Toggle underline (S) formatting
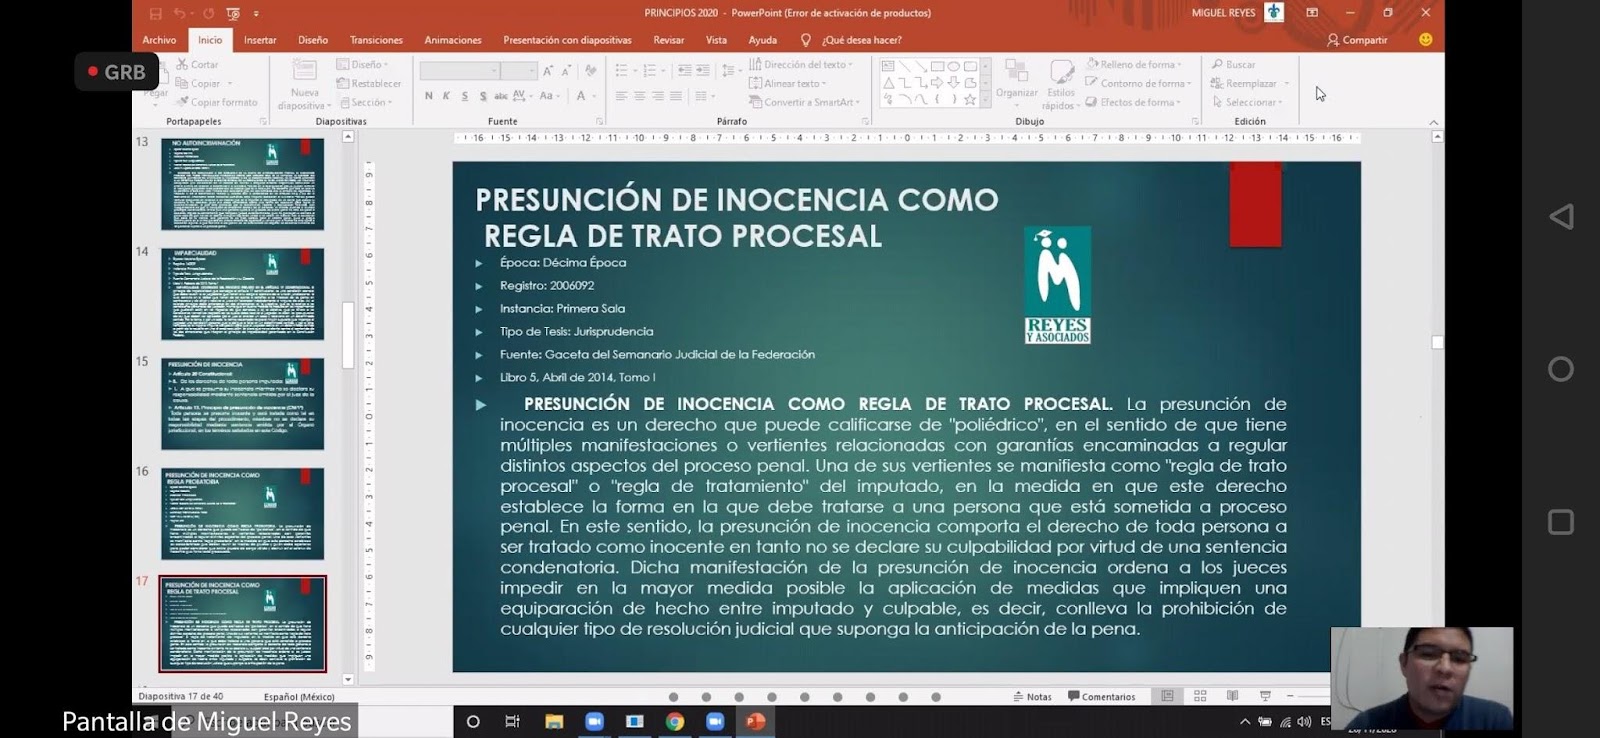The width and height of the screenshot is (1600, 738). pos(464,96)
